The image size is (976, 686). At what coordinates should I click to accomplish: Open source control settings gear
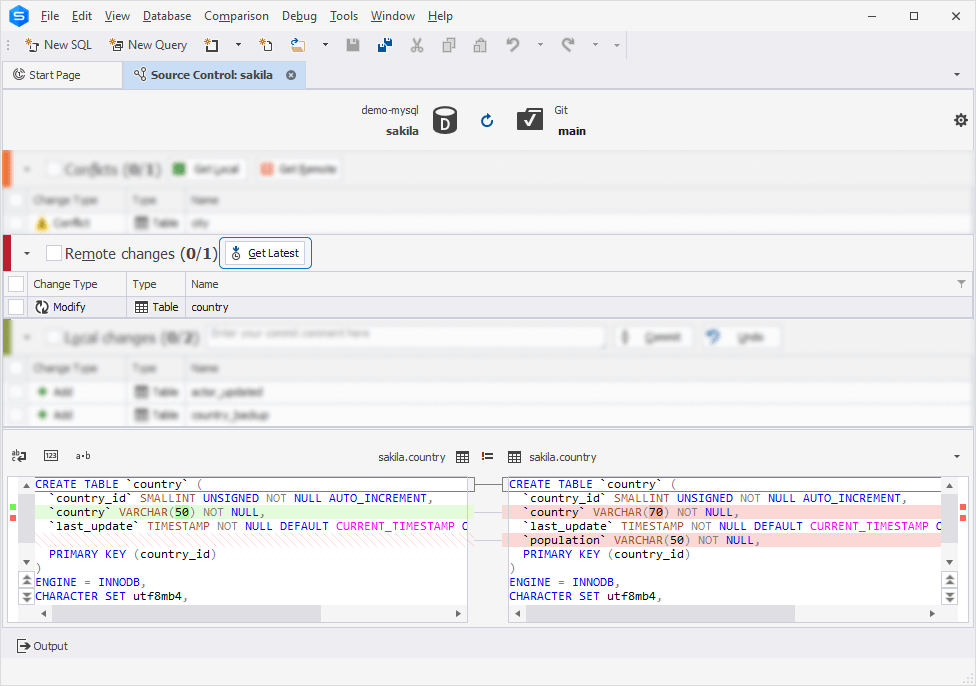960,120
